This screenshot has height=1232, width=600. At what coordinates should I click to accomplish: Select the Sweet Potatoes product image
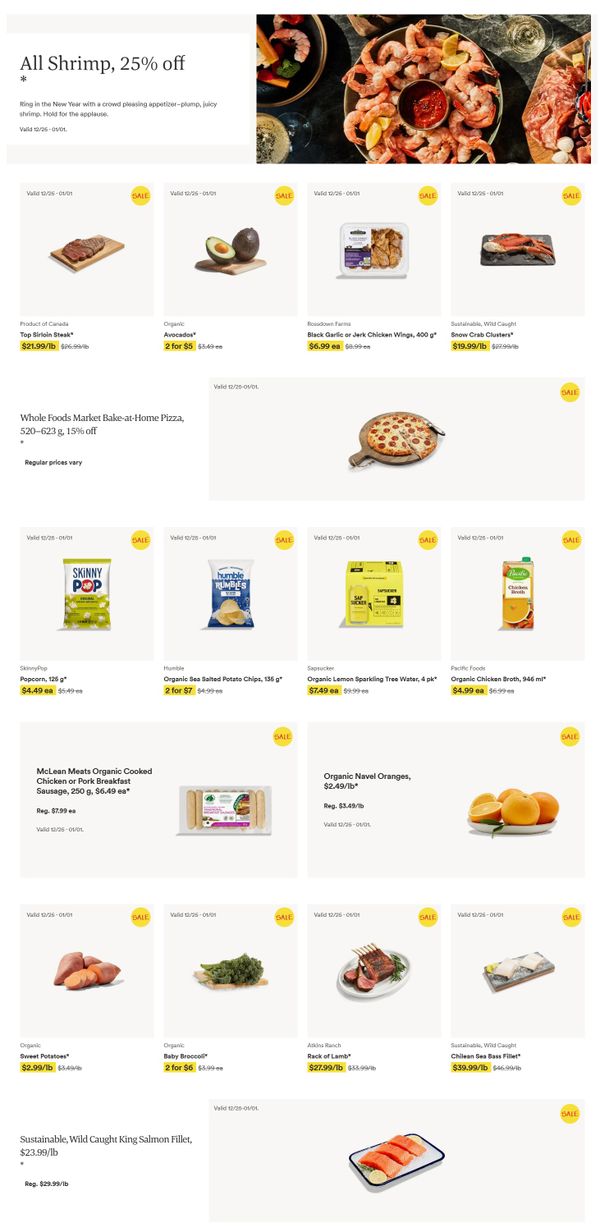87,970
